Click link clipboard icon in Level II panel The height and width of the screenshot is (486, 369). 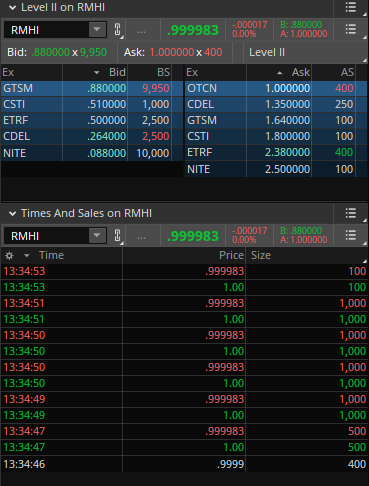pyautogui.click(x=117, y=30)
